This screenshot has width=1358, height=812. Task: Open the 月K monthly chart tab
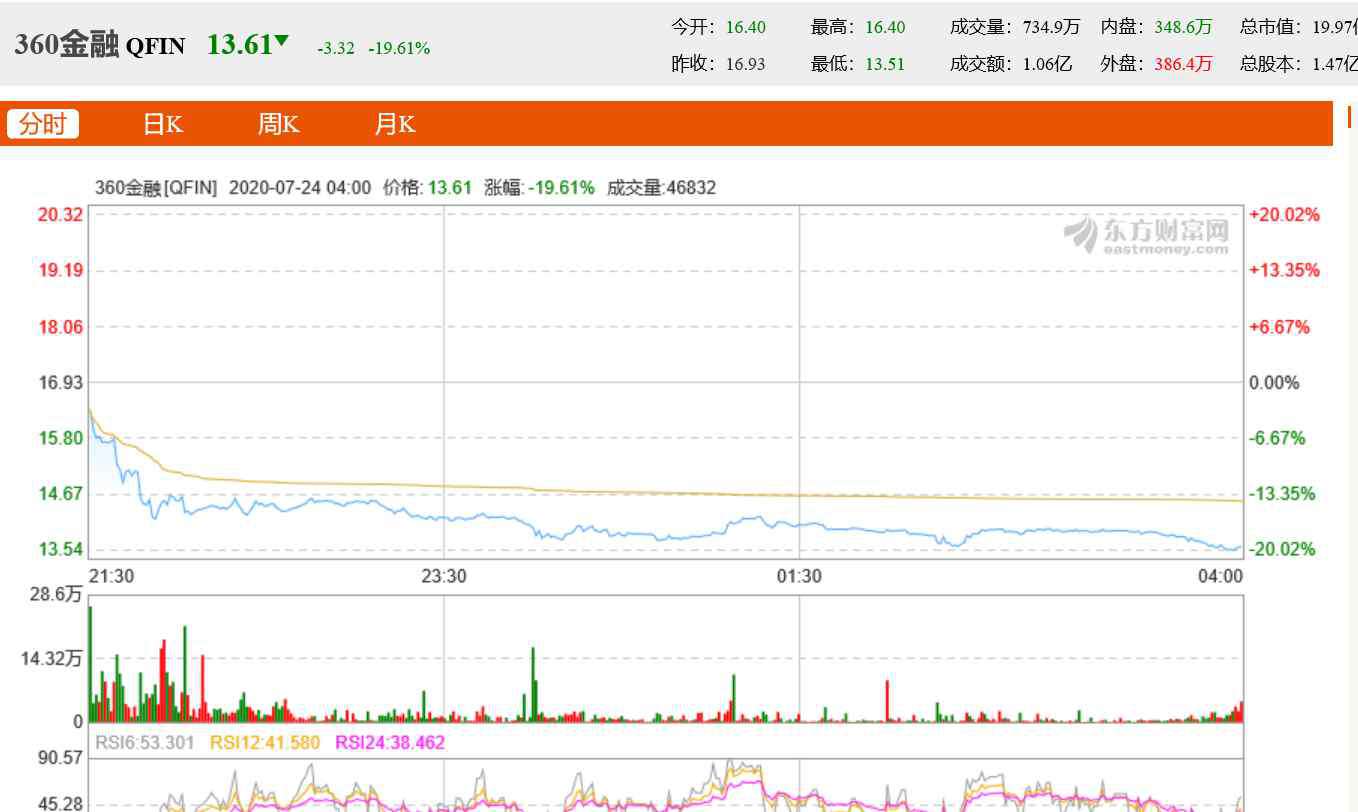coord(395,124)
